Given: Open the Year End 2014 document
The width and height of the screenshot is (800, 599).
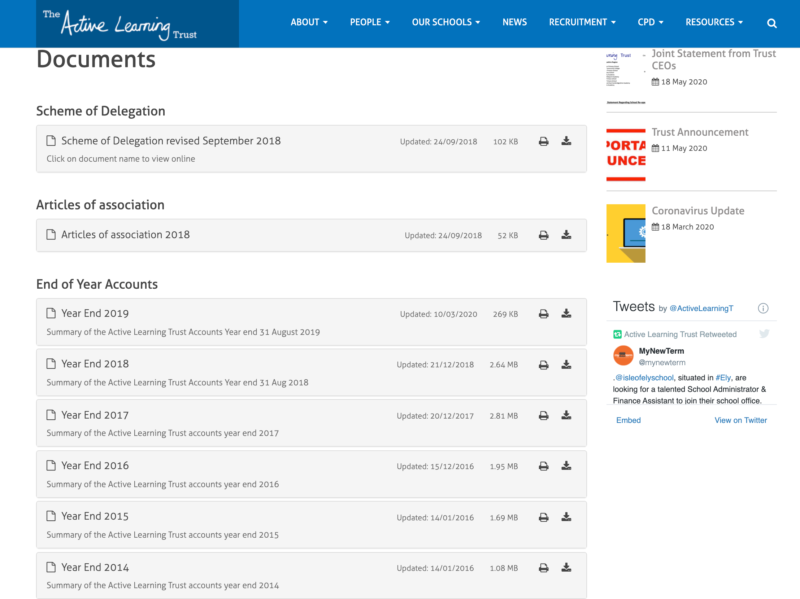Looking at the screenshot, I should [95, 567].
